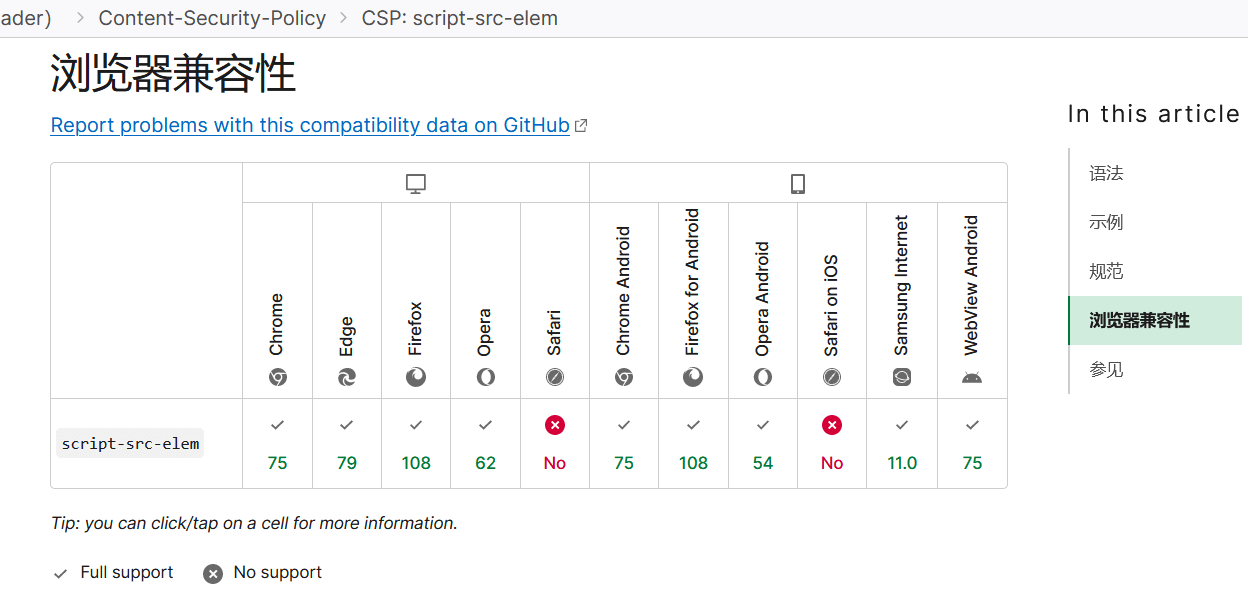Expand Safari on iOS No support cell

tap(832, 444)
